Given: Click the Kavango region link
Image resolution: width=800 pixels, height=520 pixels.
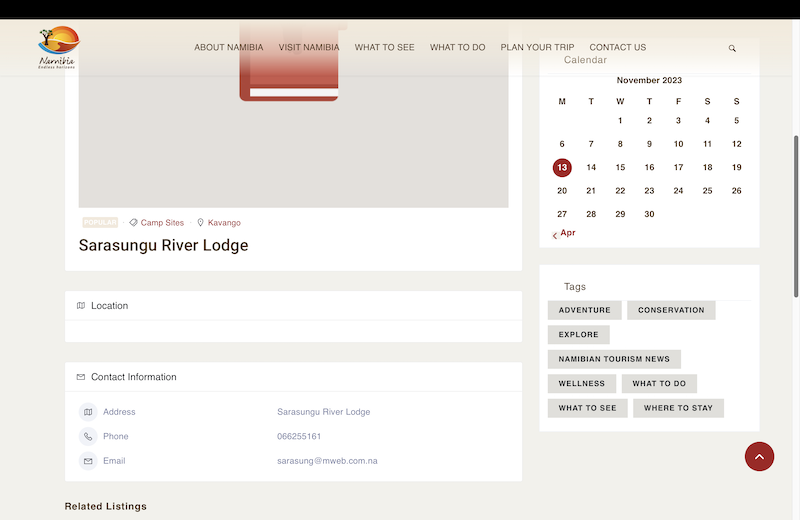Looking at the screenshot, I should point(224,223).
